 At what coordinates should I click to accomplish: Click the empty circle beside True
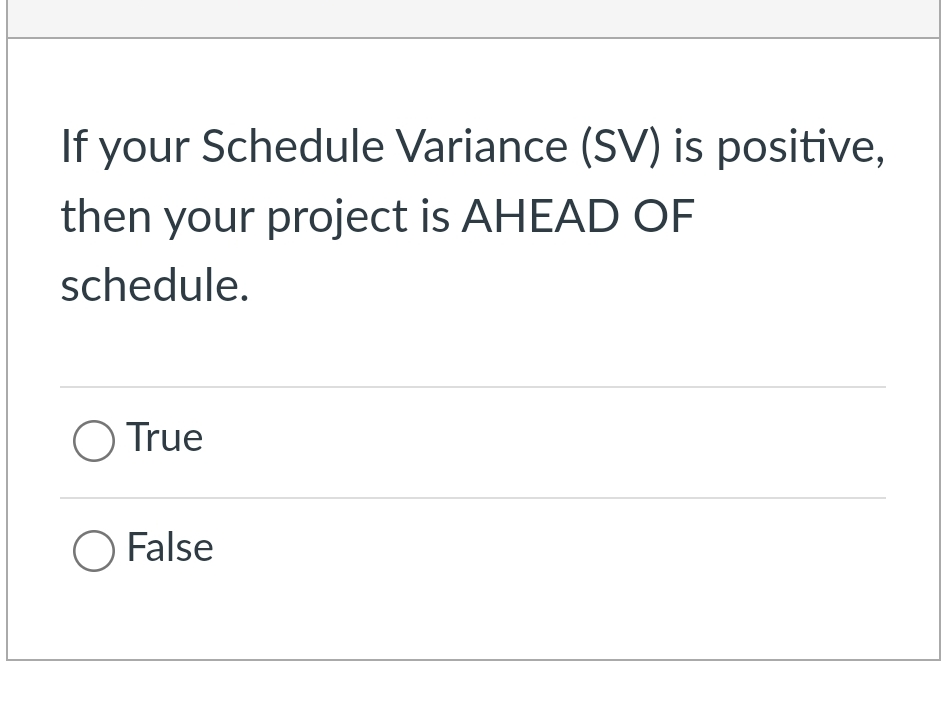pyautogui.click(x=93, y=440)
